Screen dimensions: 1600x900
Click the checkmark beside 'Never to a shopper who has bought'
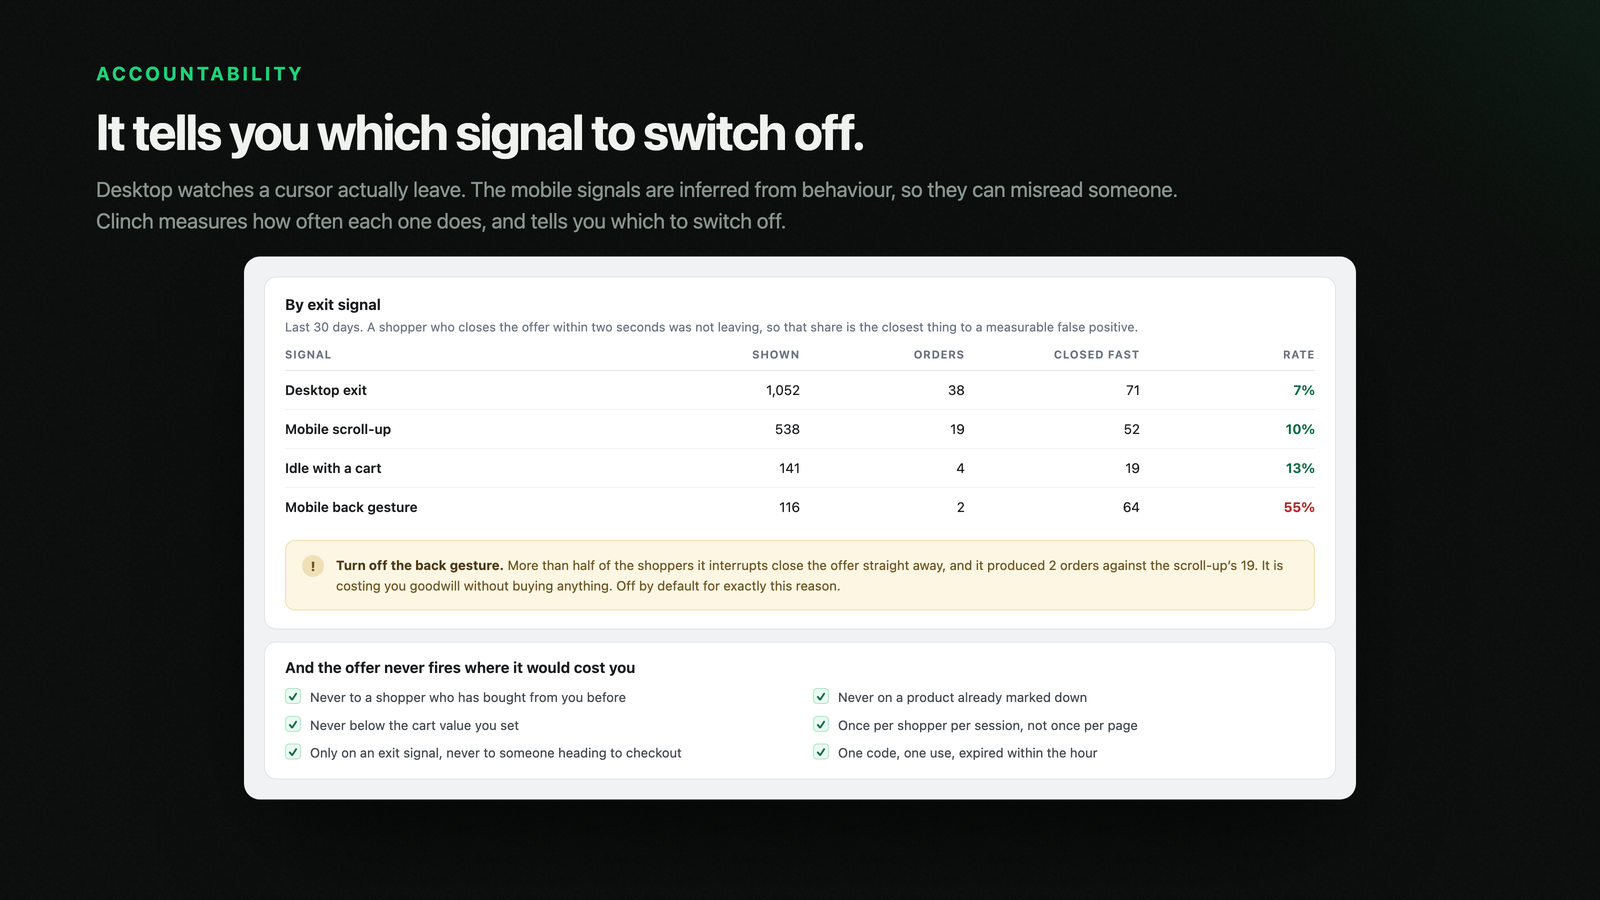click(x=293, y=696)
